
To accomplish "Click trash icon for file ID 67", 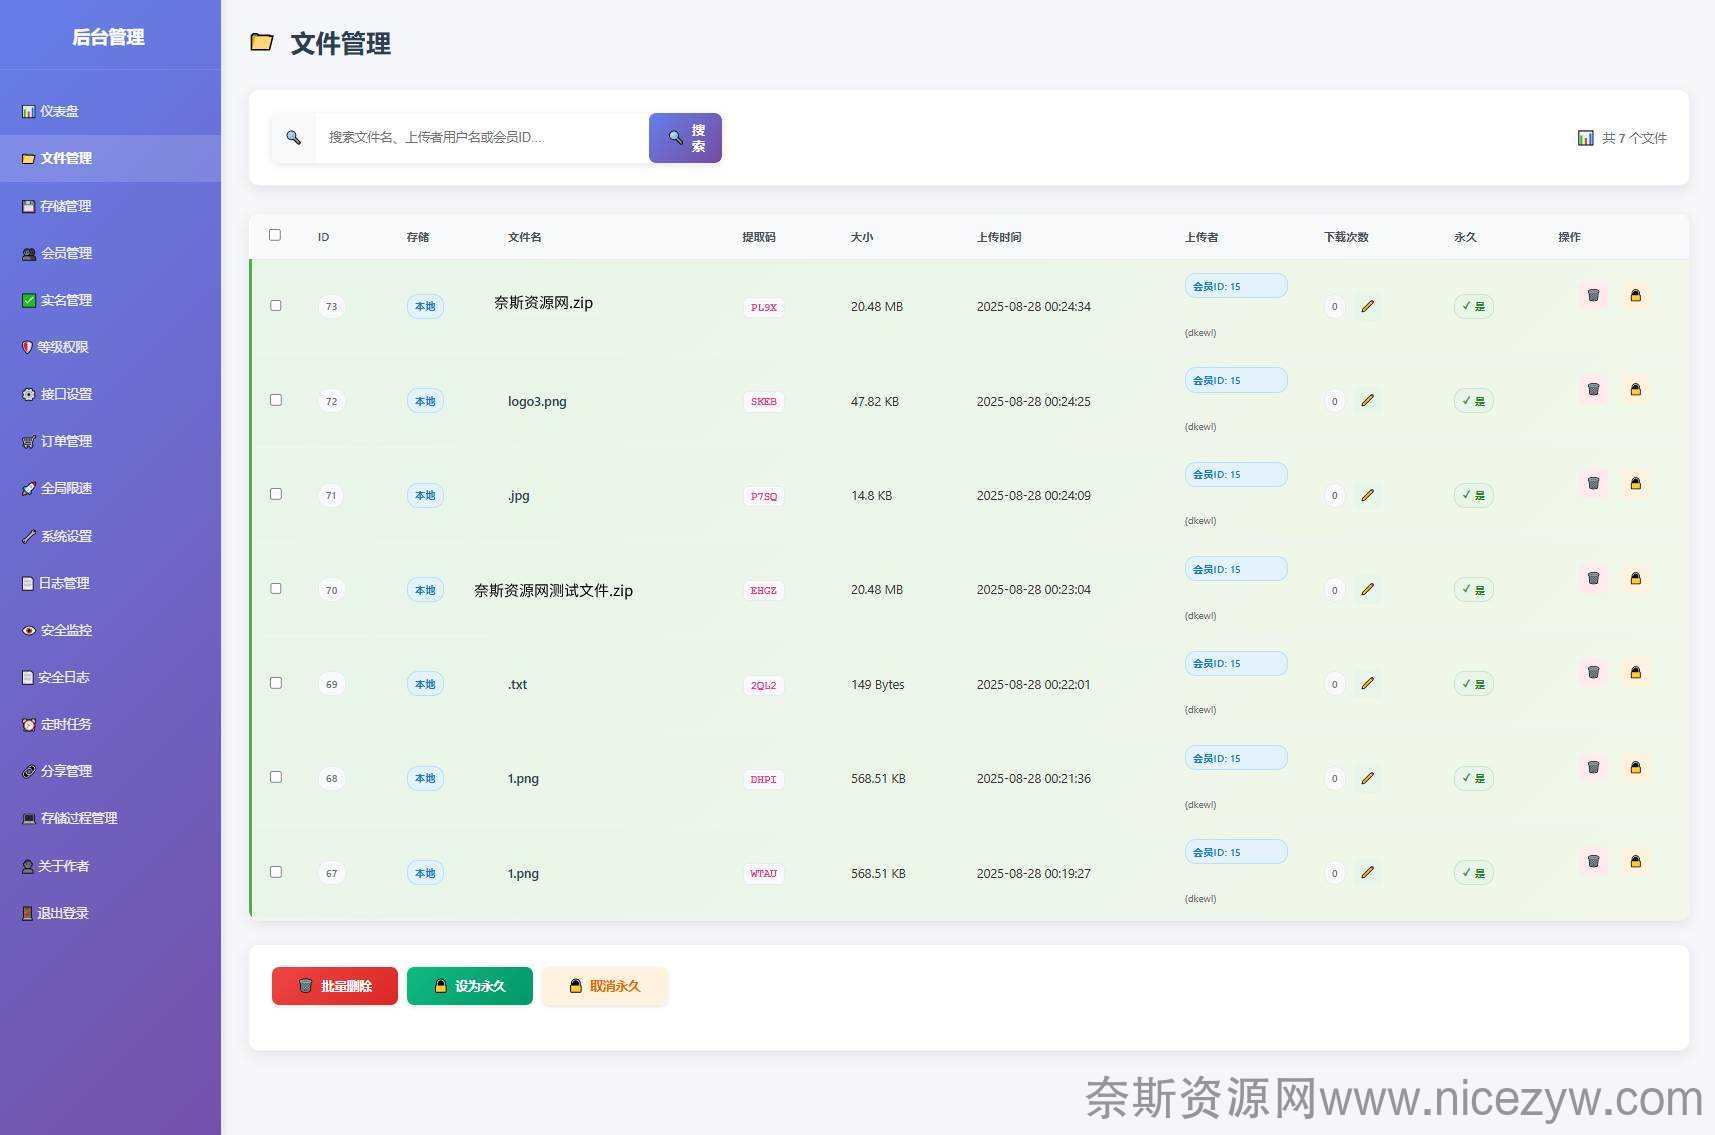I will click(1593, 861).
